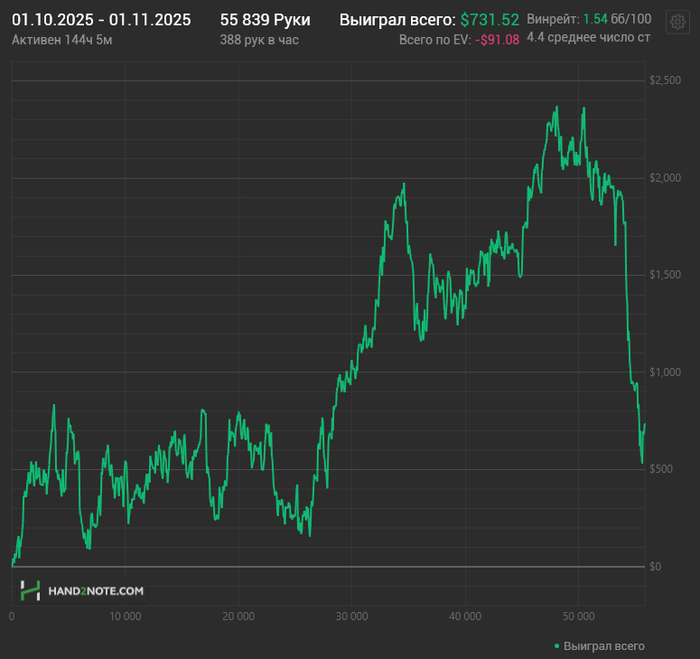Click the 40 000 x-axis label
This screenshot has width=700, height=659.
[465, 617]
